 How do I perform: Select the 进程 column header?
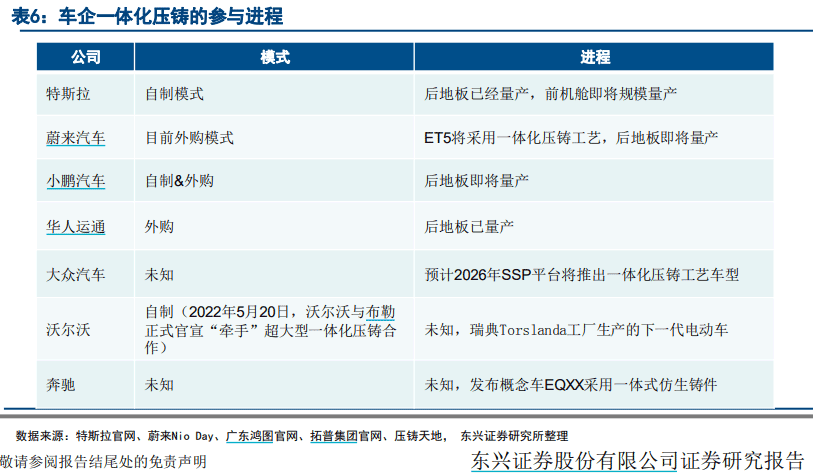[x=594, y=57]
